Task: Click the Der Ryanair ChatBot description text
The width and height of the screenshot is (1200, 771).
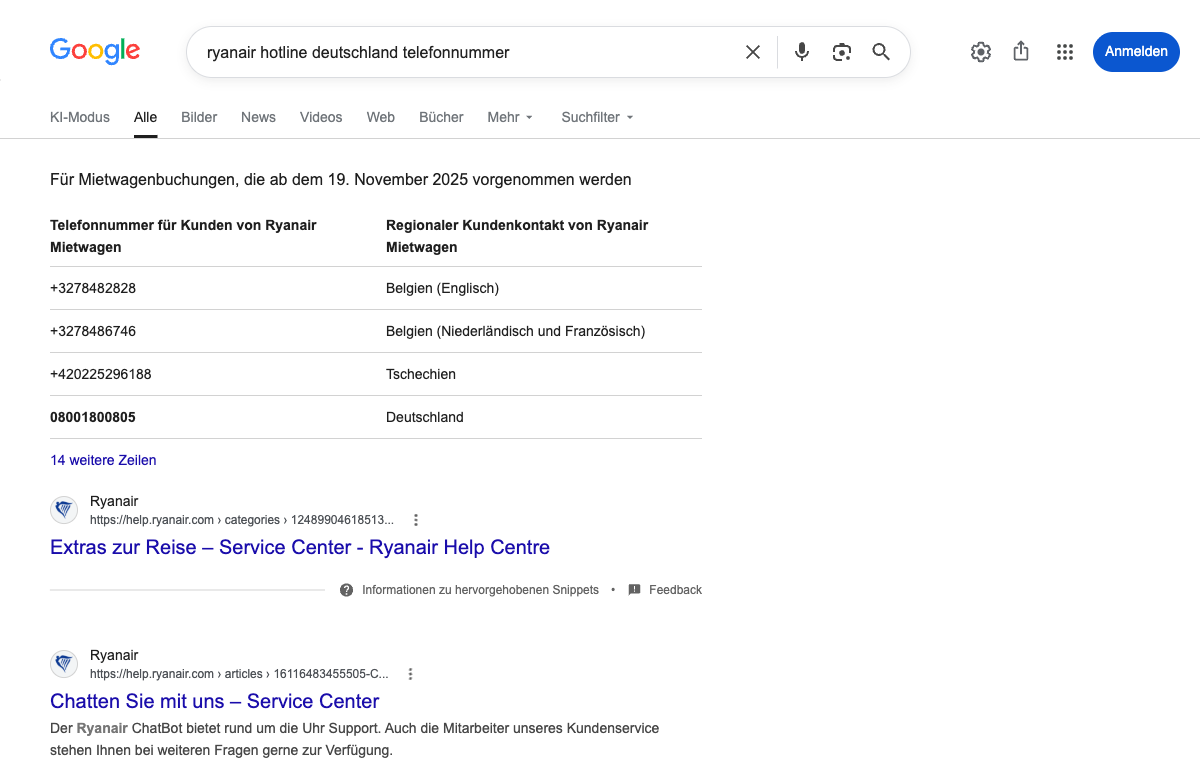Action: (x=355, y=739)
